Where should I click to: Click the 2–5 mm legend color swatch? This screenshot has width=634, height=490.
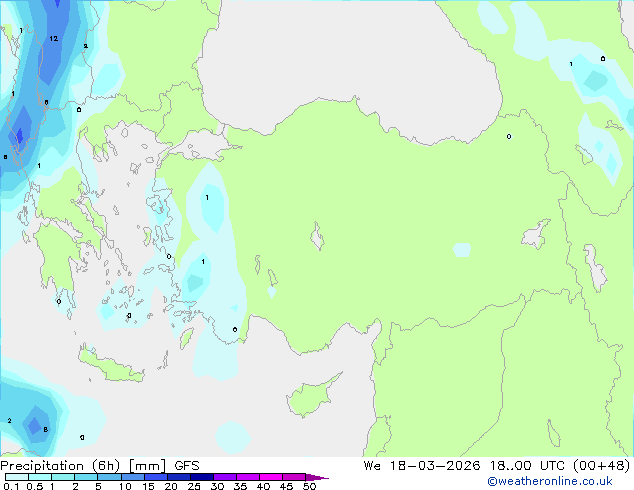86,477
